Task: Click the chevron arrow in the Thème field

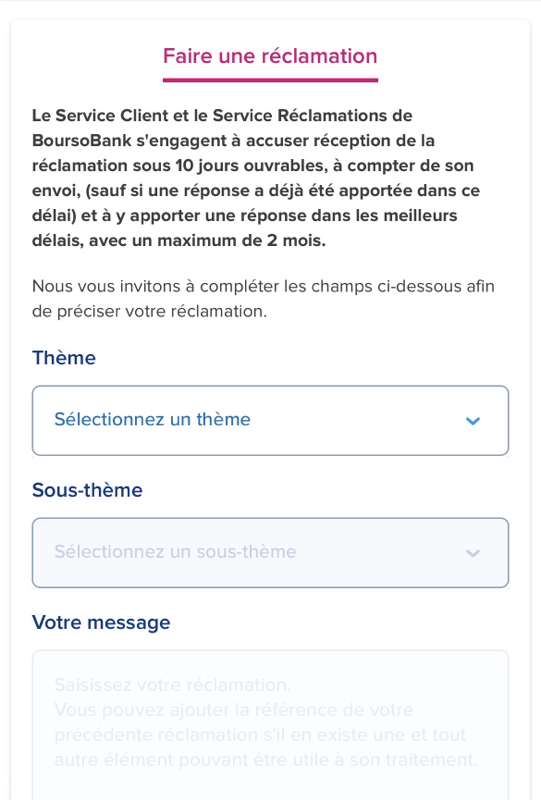Action: click(x=473, y=421)
